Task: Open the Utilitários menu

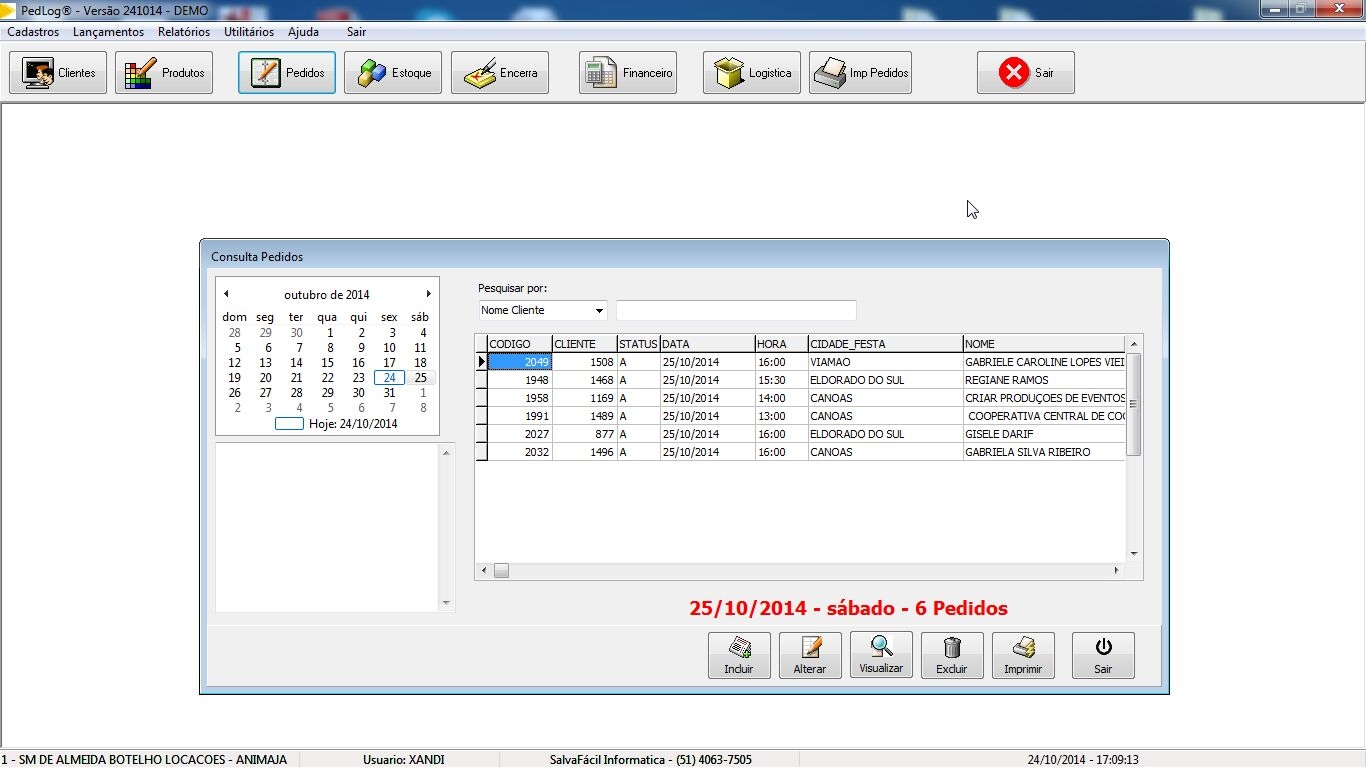Action: [x=248, y=32]
